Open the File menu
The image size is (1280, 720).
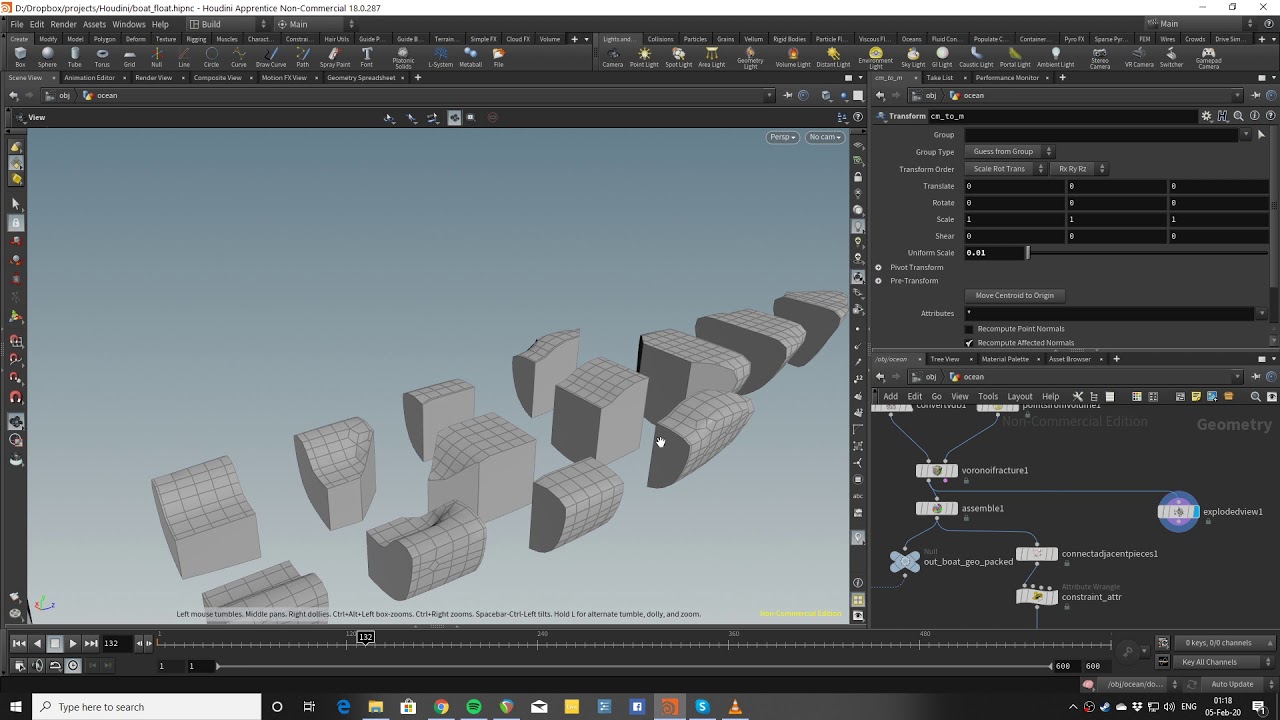coord(17,24)
